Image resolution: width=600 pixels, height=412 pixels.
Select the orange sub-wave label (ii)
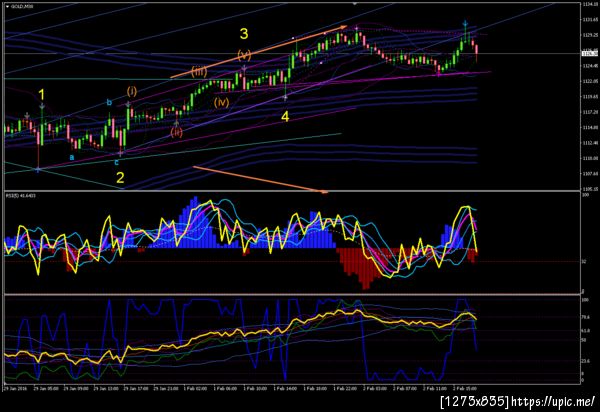[176, 132]
